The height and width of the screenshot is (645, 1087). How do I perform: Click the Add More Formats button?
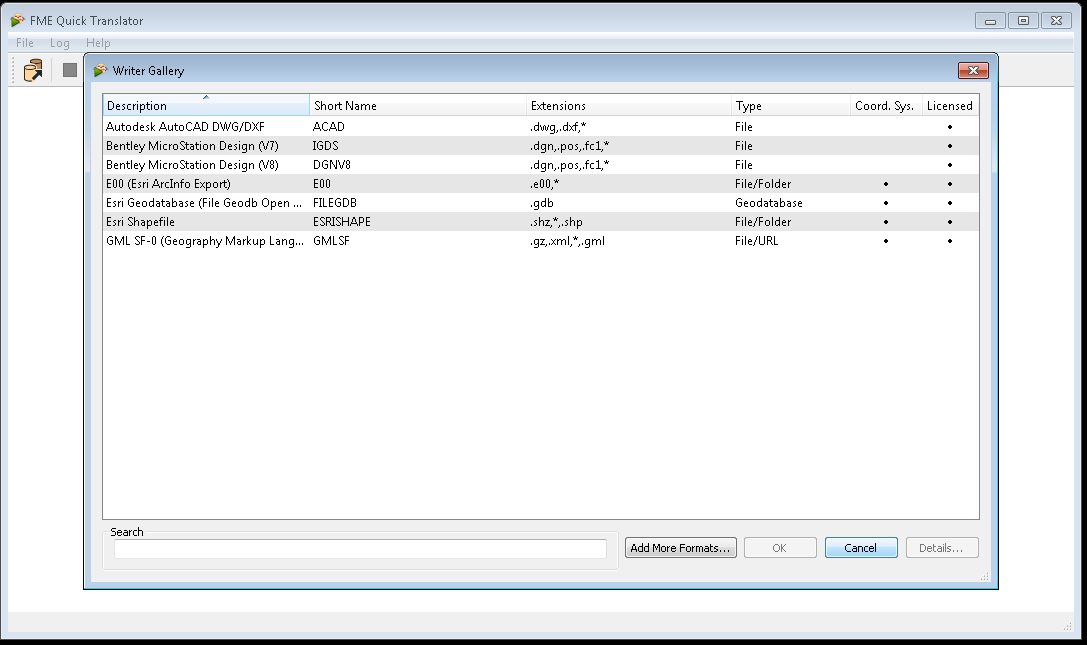pyautogui.click(x=680, y=547)
